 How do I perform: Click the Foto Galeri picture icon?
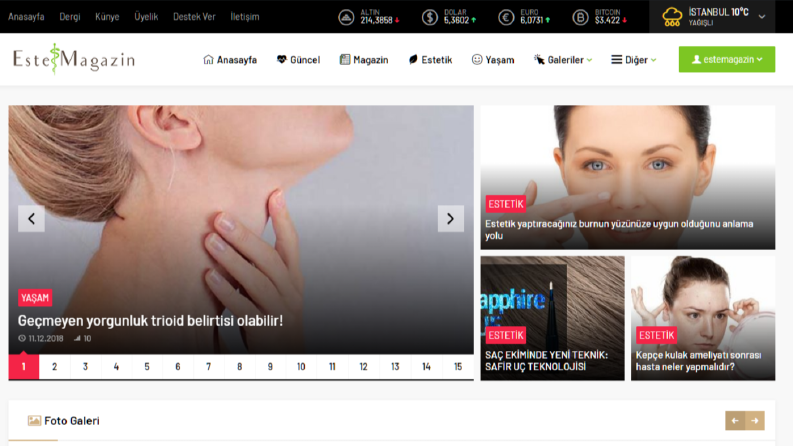click(x=34, y=420)
